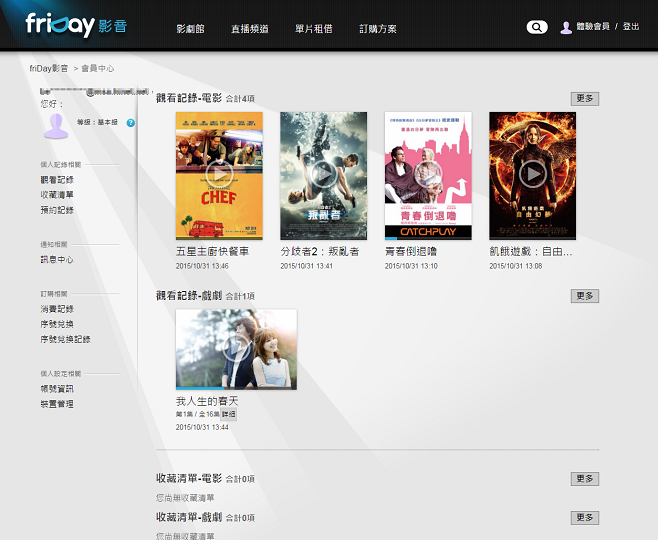
Task: Open 序號兌換 in the sidebar
Action: 57,324
